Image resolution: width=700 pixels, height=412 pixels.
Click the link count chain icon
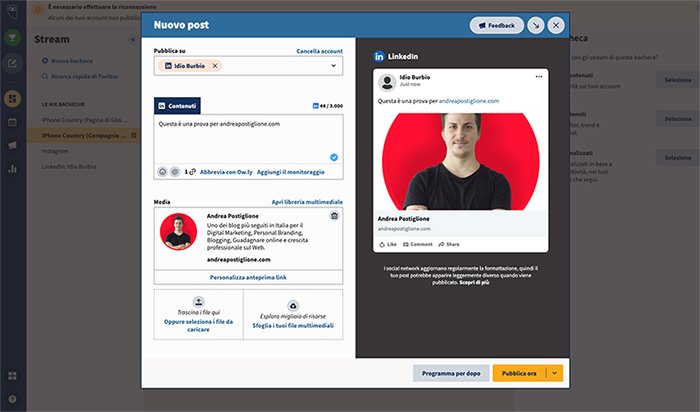(190, 172)
